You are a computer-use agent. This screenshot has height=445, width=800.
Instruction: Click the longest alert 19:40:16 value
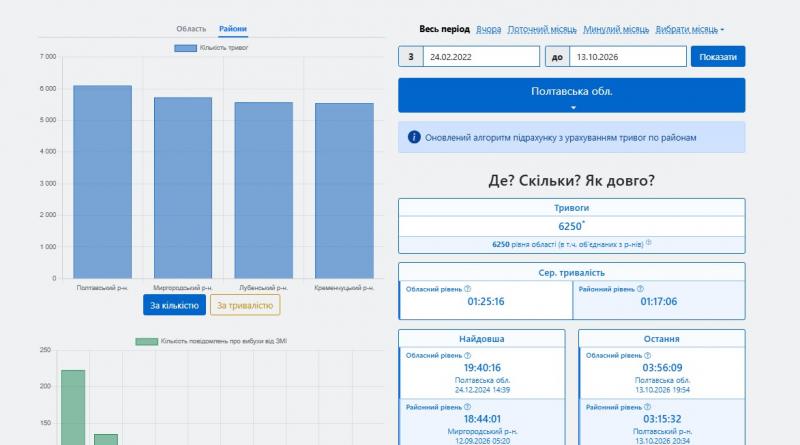pyautogui.click(x=482, y=368)
